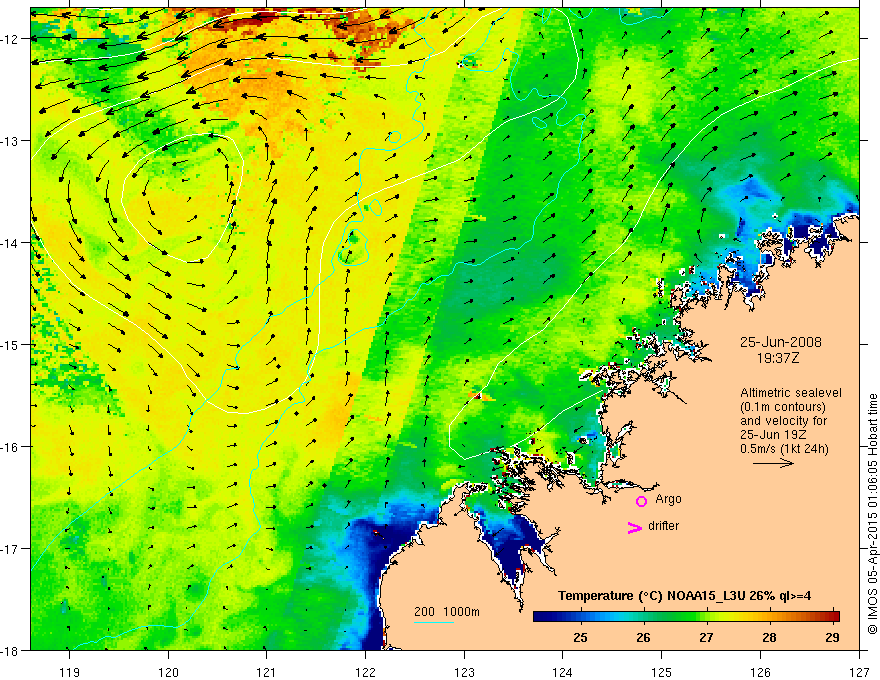Click the cyan 200 1000m depth contour line sample
880x680 pixels.
(434, 622)
